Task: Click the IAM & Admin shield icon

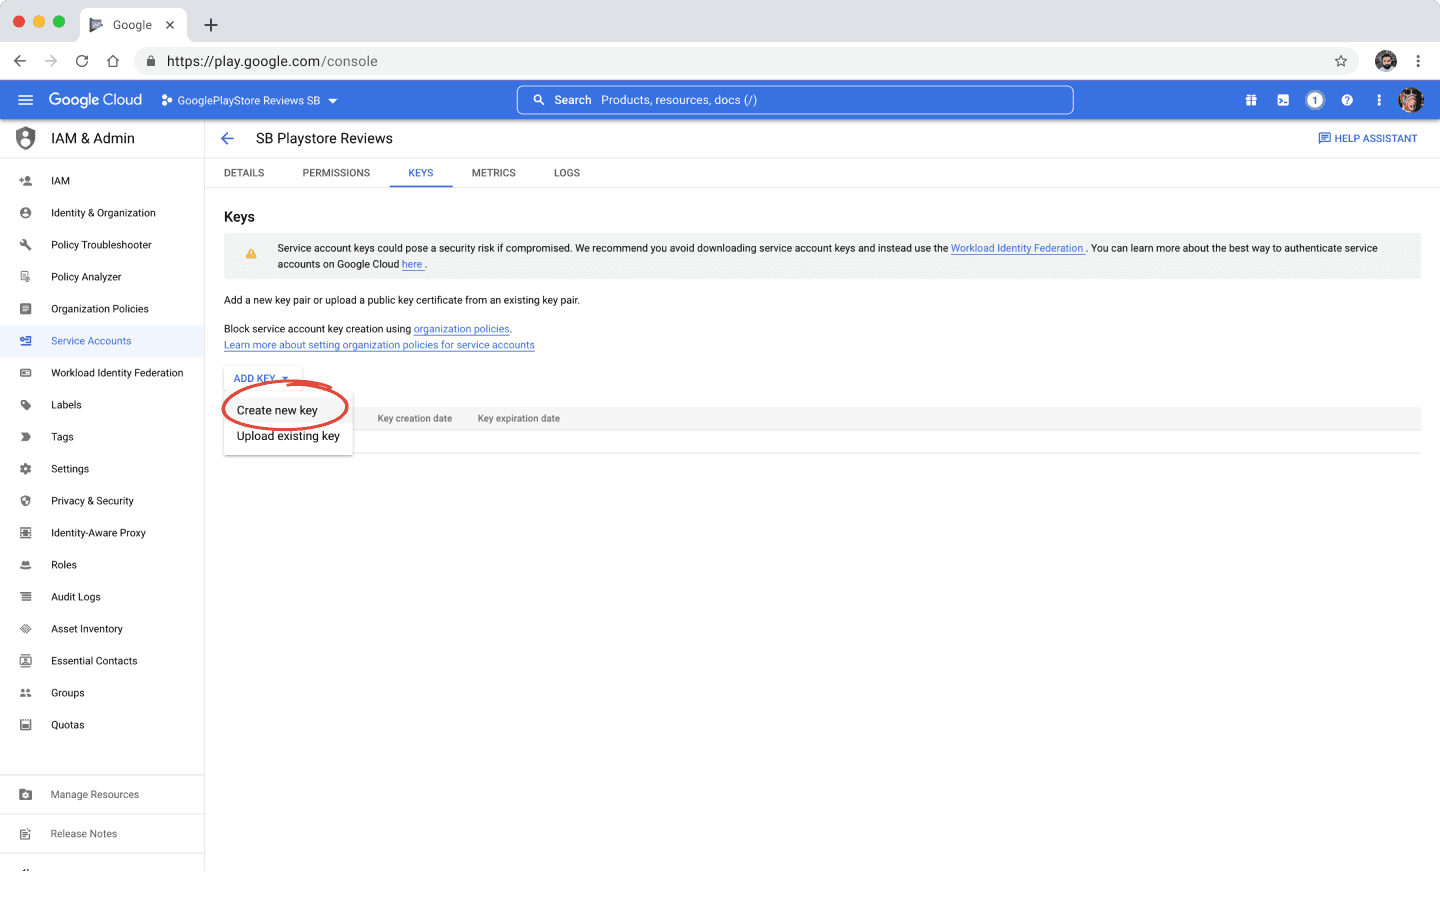Action: tap(26, 138)
